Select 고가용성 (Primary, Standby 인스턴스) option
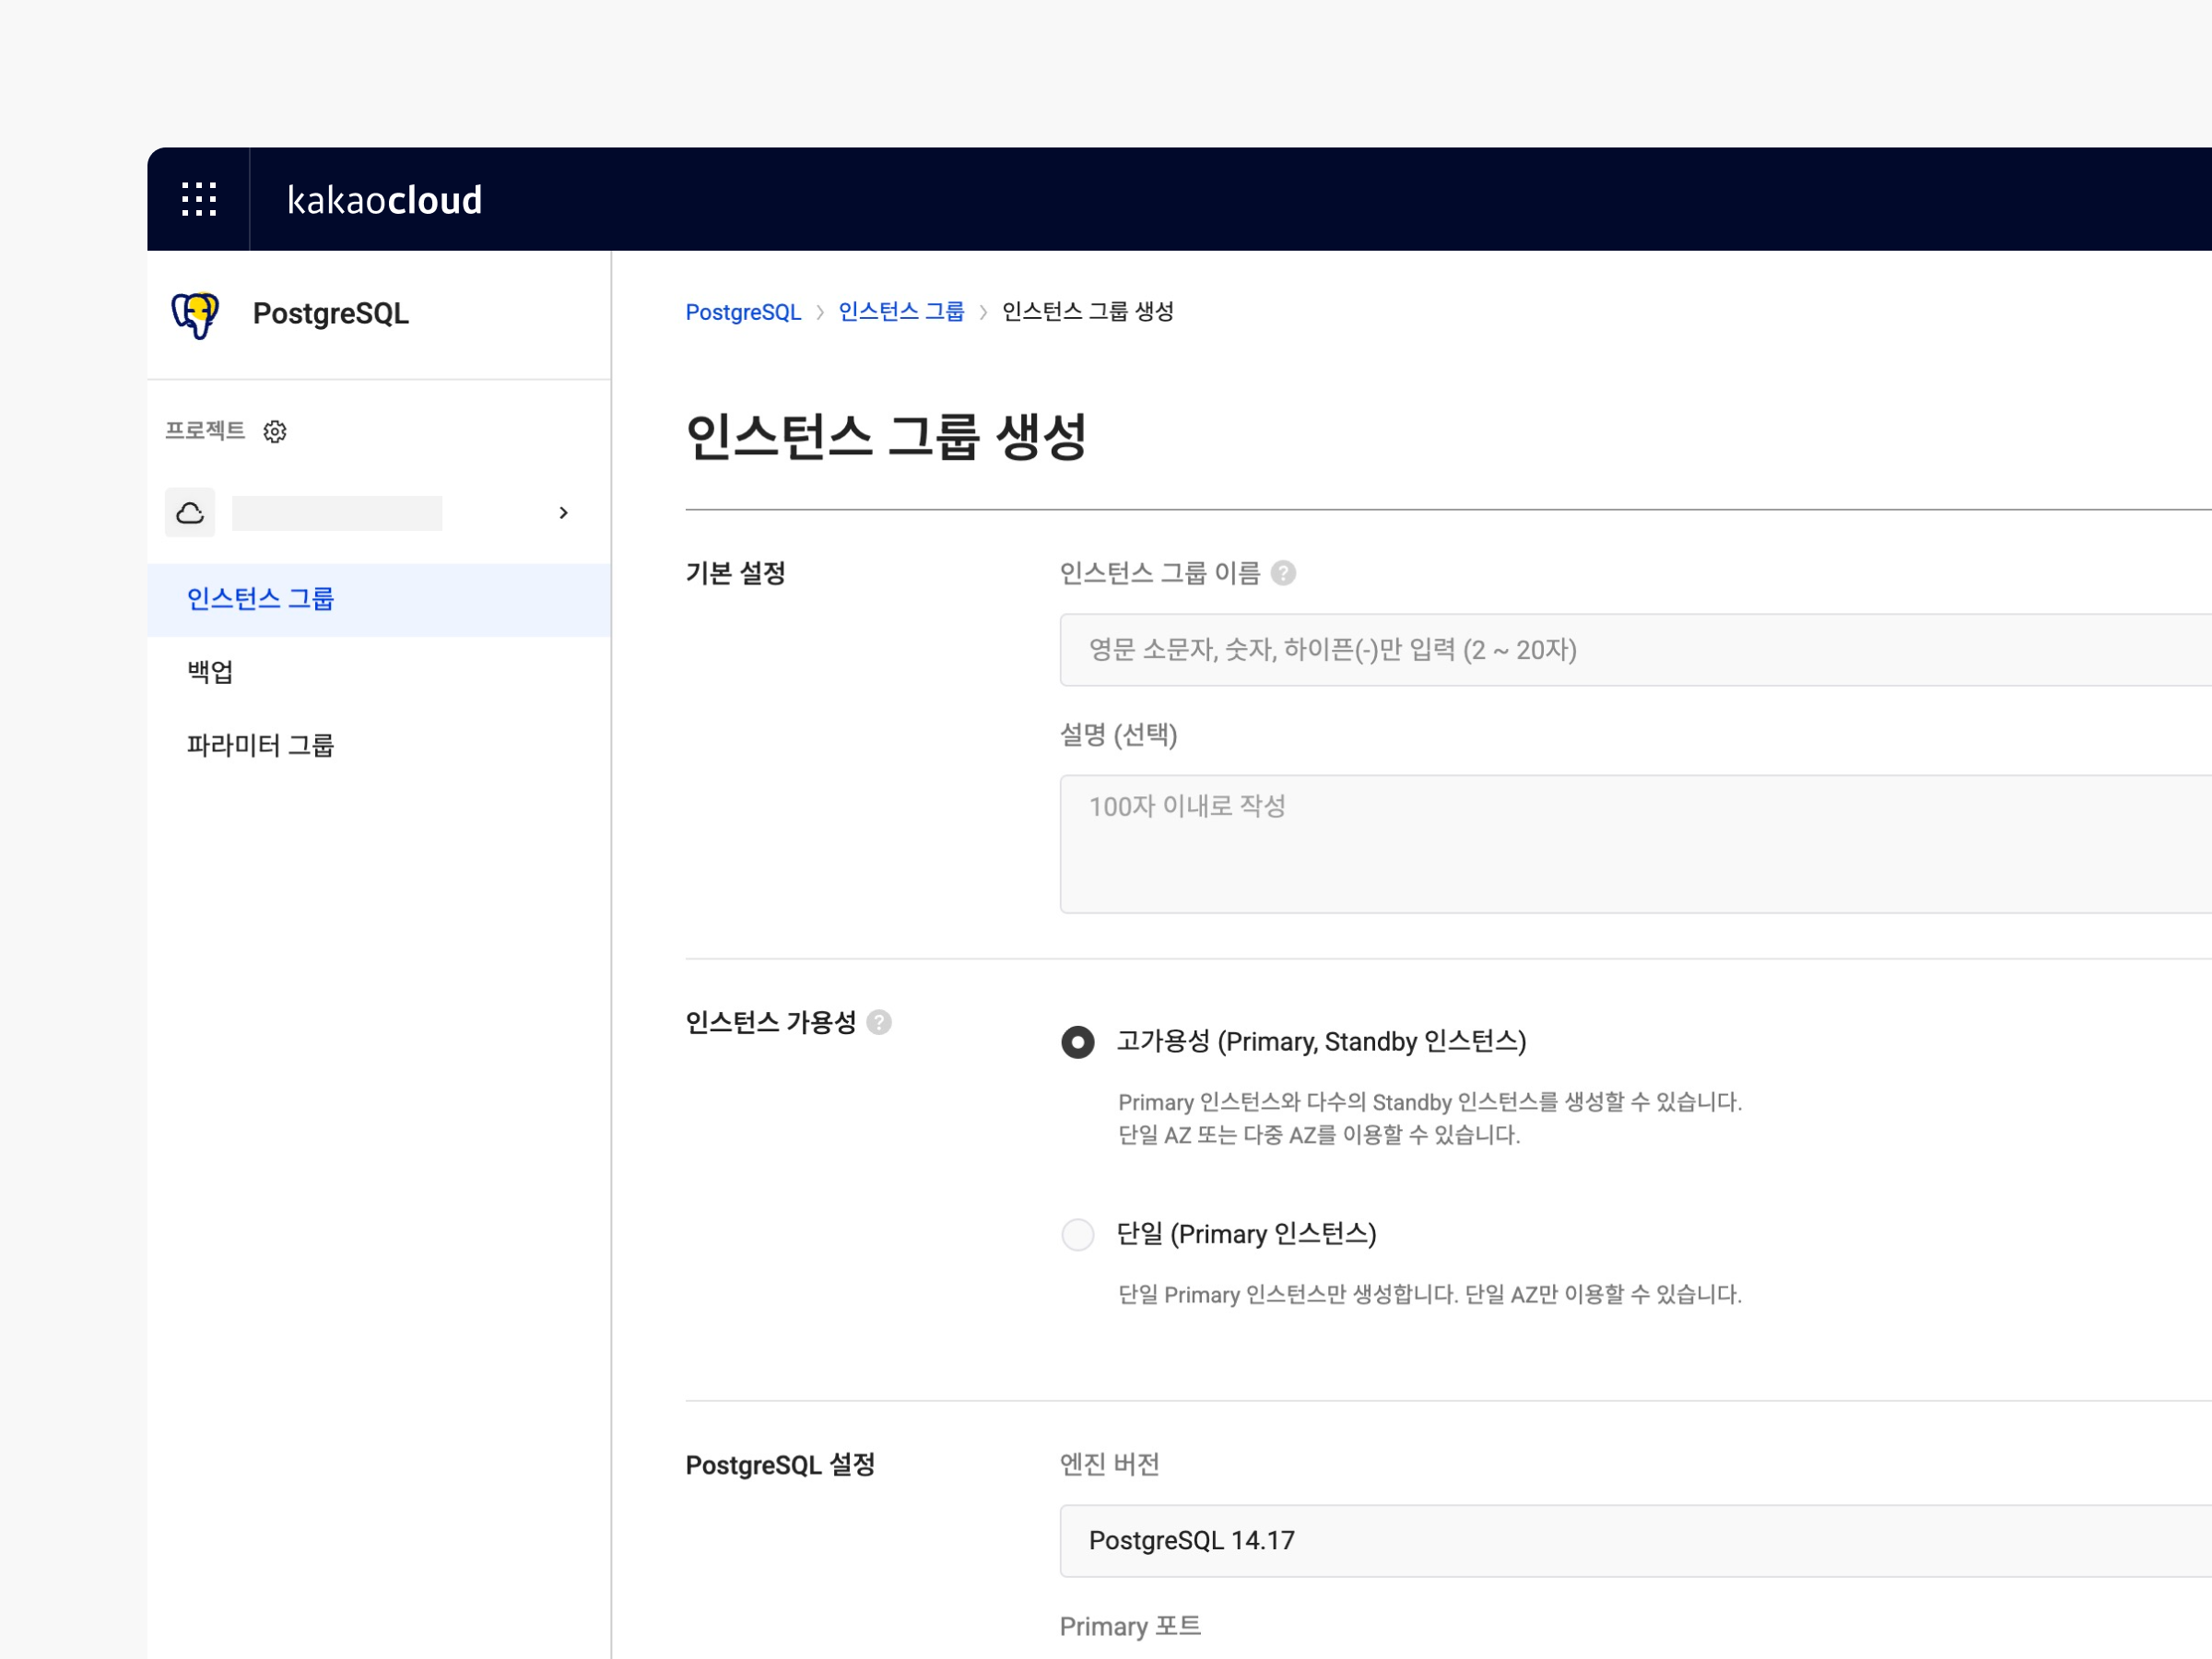 1077,1042
